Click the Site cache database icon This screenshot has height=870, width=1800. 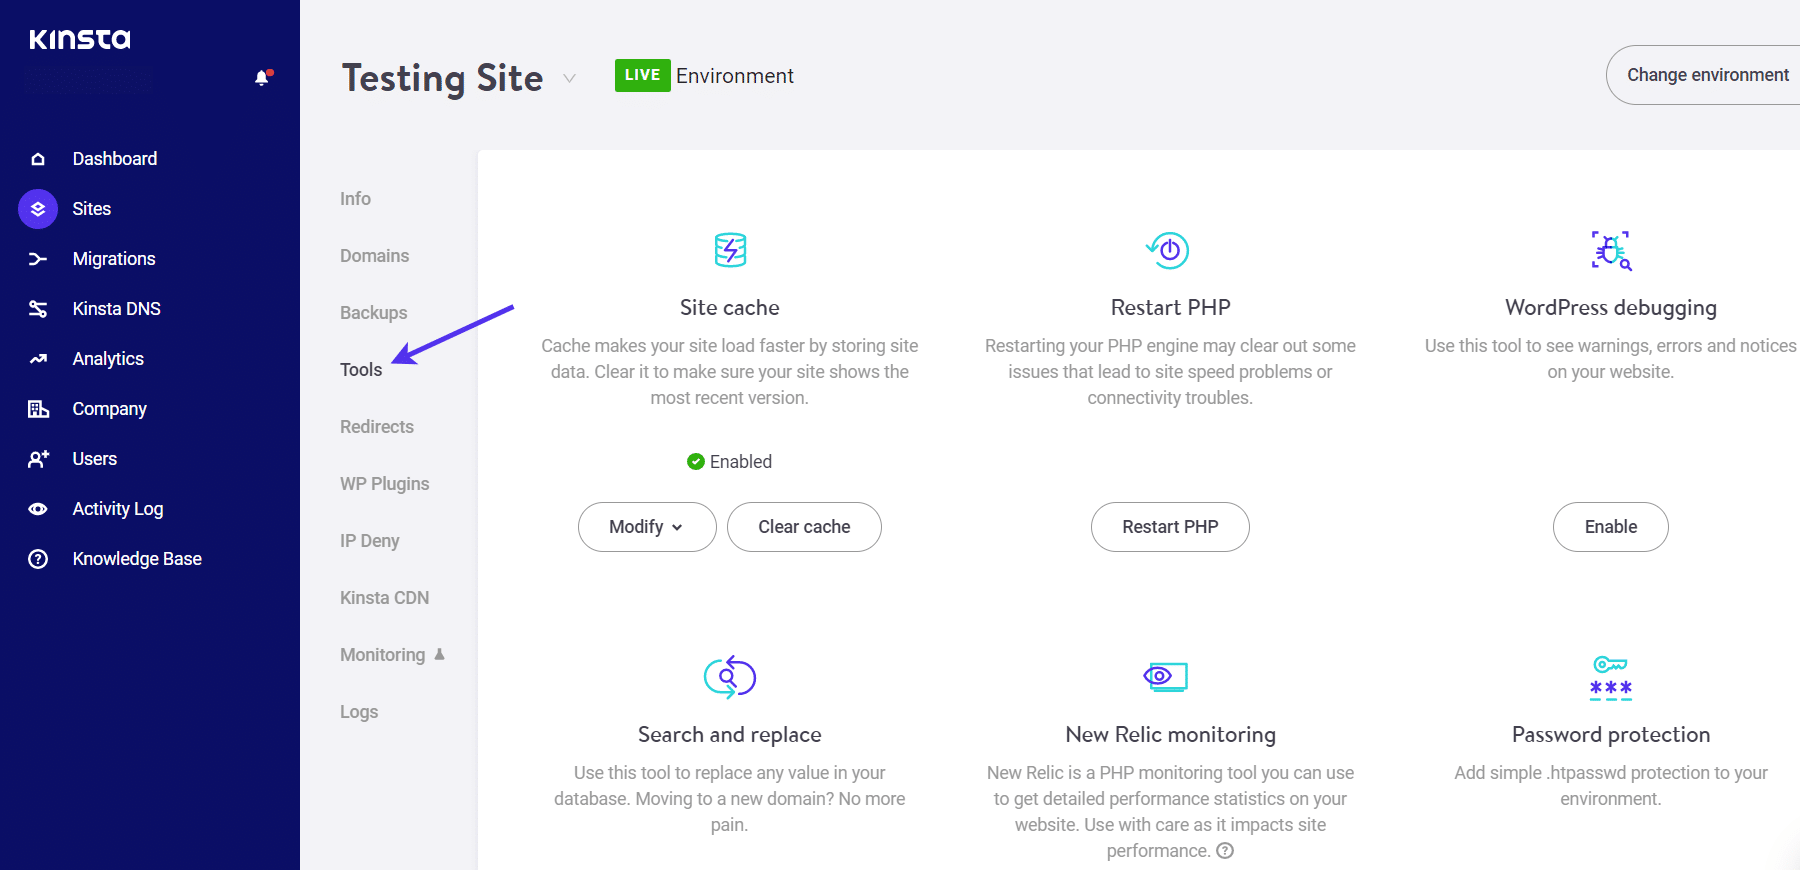pos(730,250)
